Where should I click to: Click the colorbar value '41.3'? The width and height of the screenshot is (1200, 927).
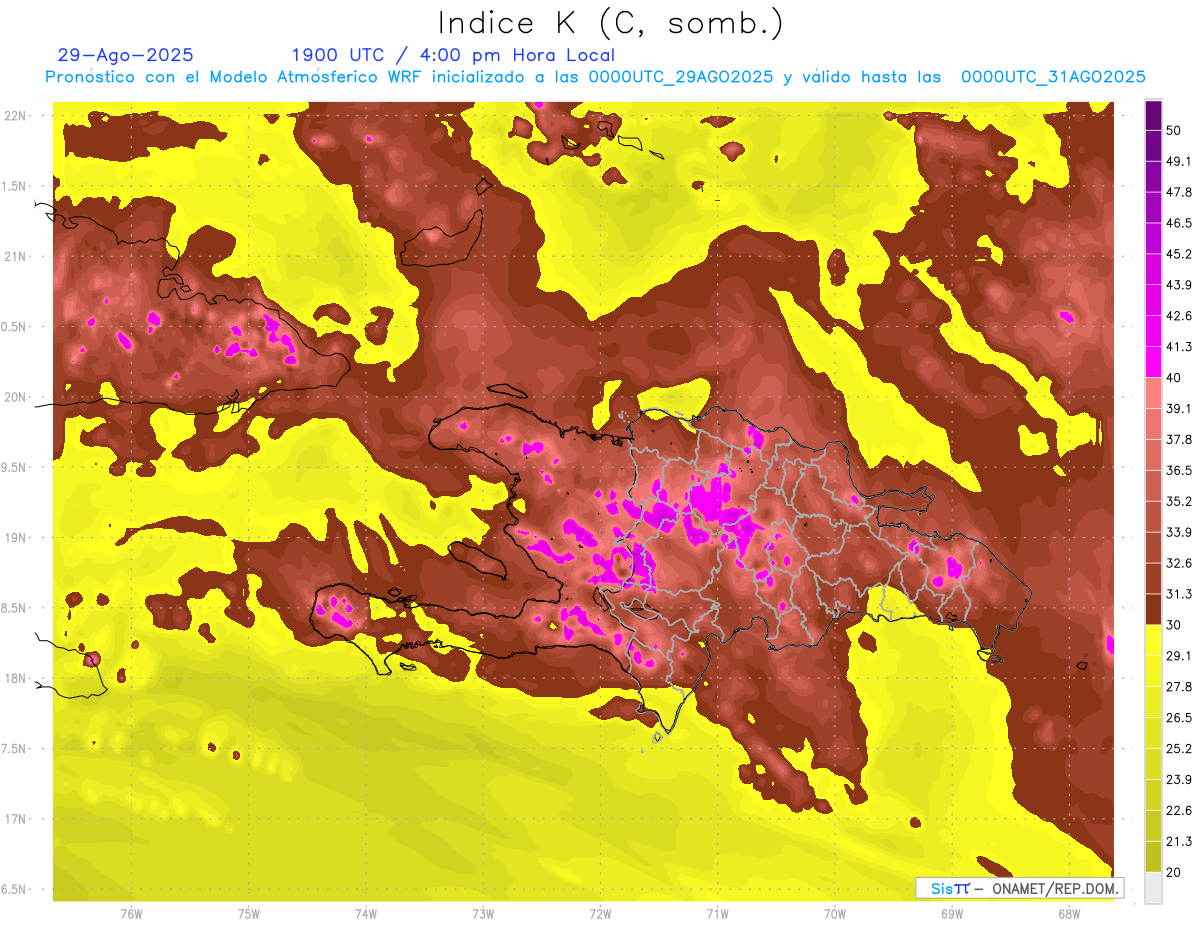tap(1178, 347)
